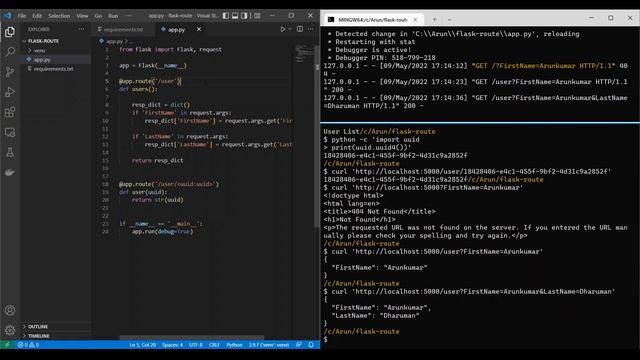Open the Selection menu
The height and width of the screenshot is (360, 640).
pos(59,16)
